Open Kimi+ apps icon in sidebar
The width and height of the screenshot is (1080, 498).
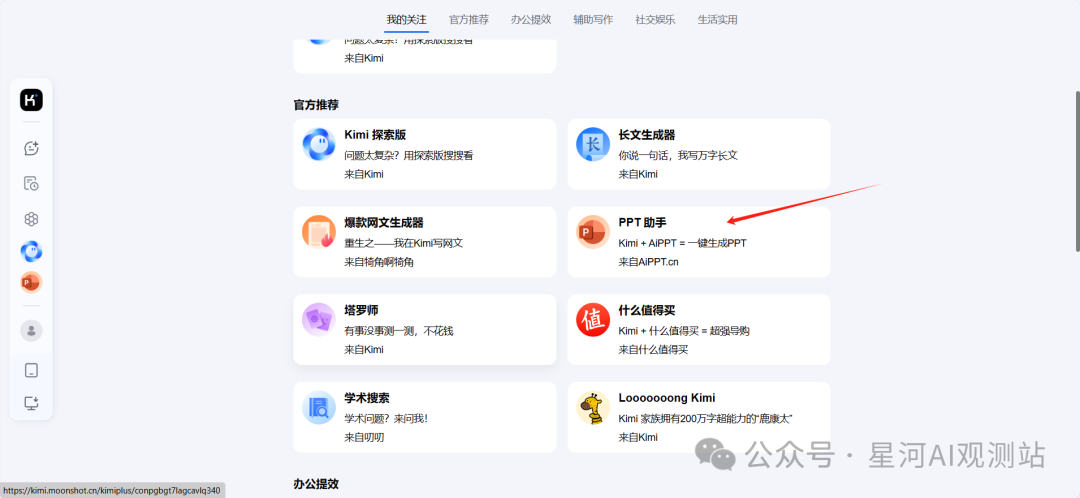(x=31, y=219)
